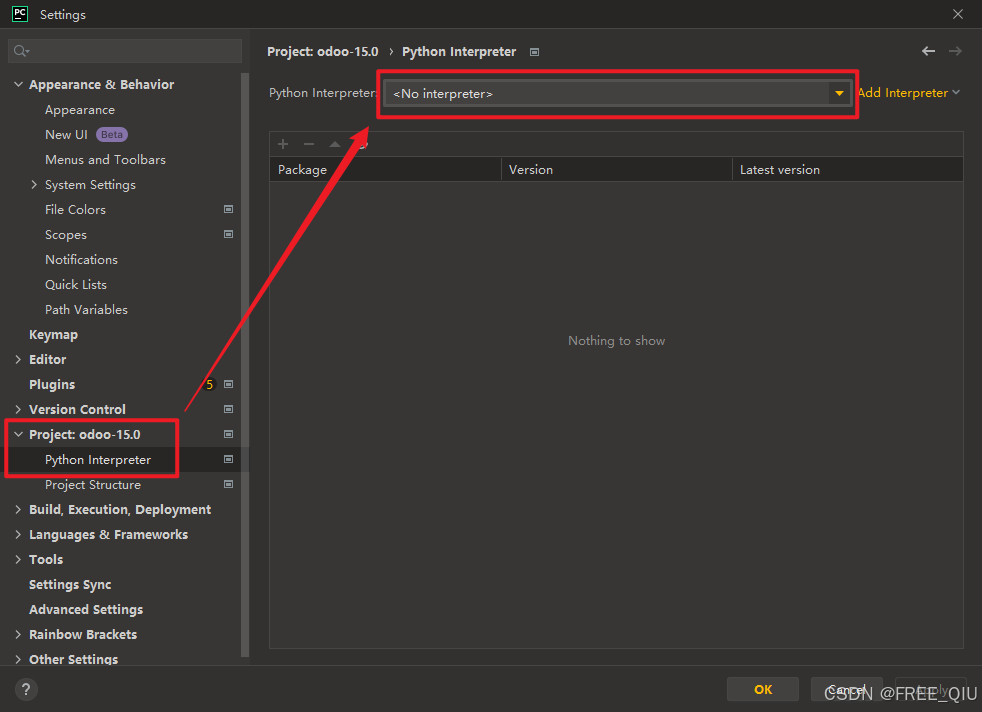Expand the Other Settings section

click(x=18, y=659)
